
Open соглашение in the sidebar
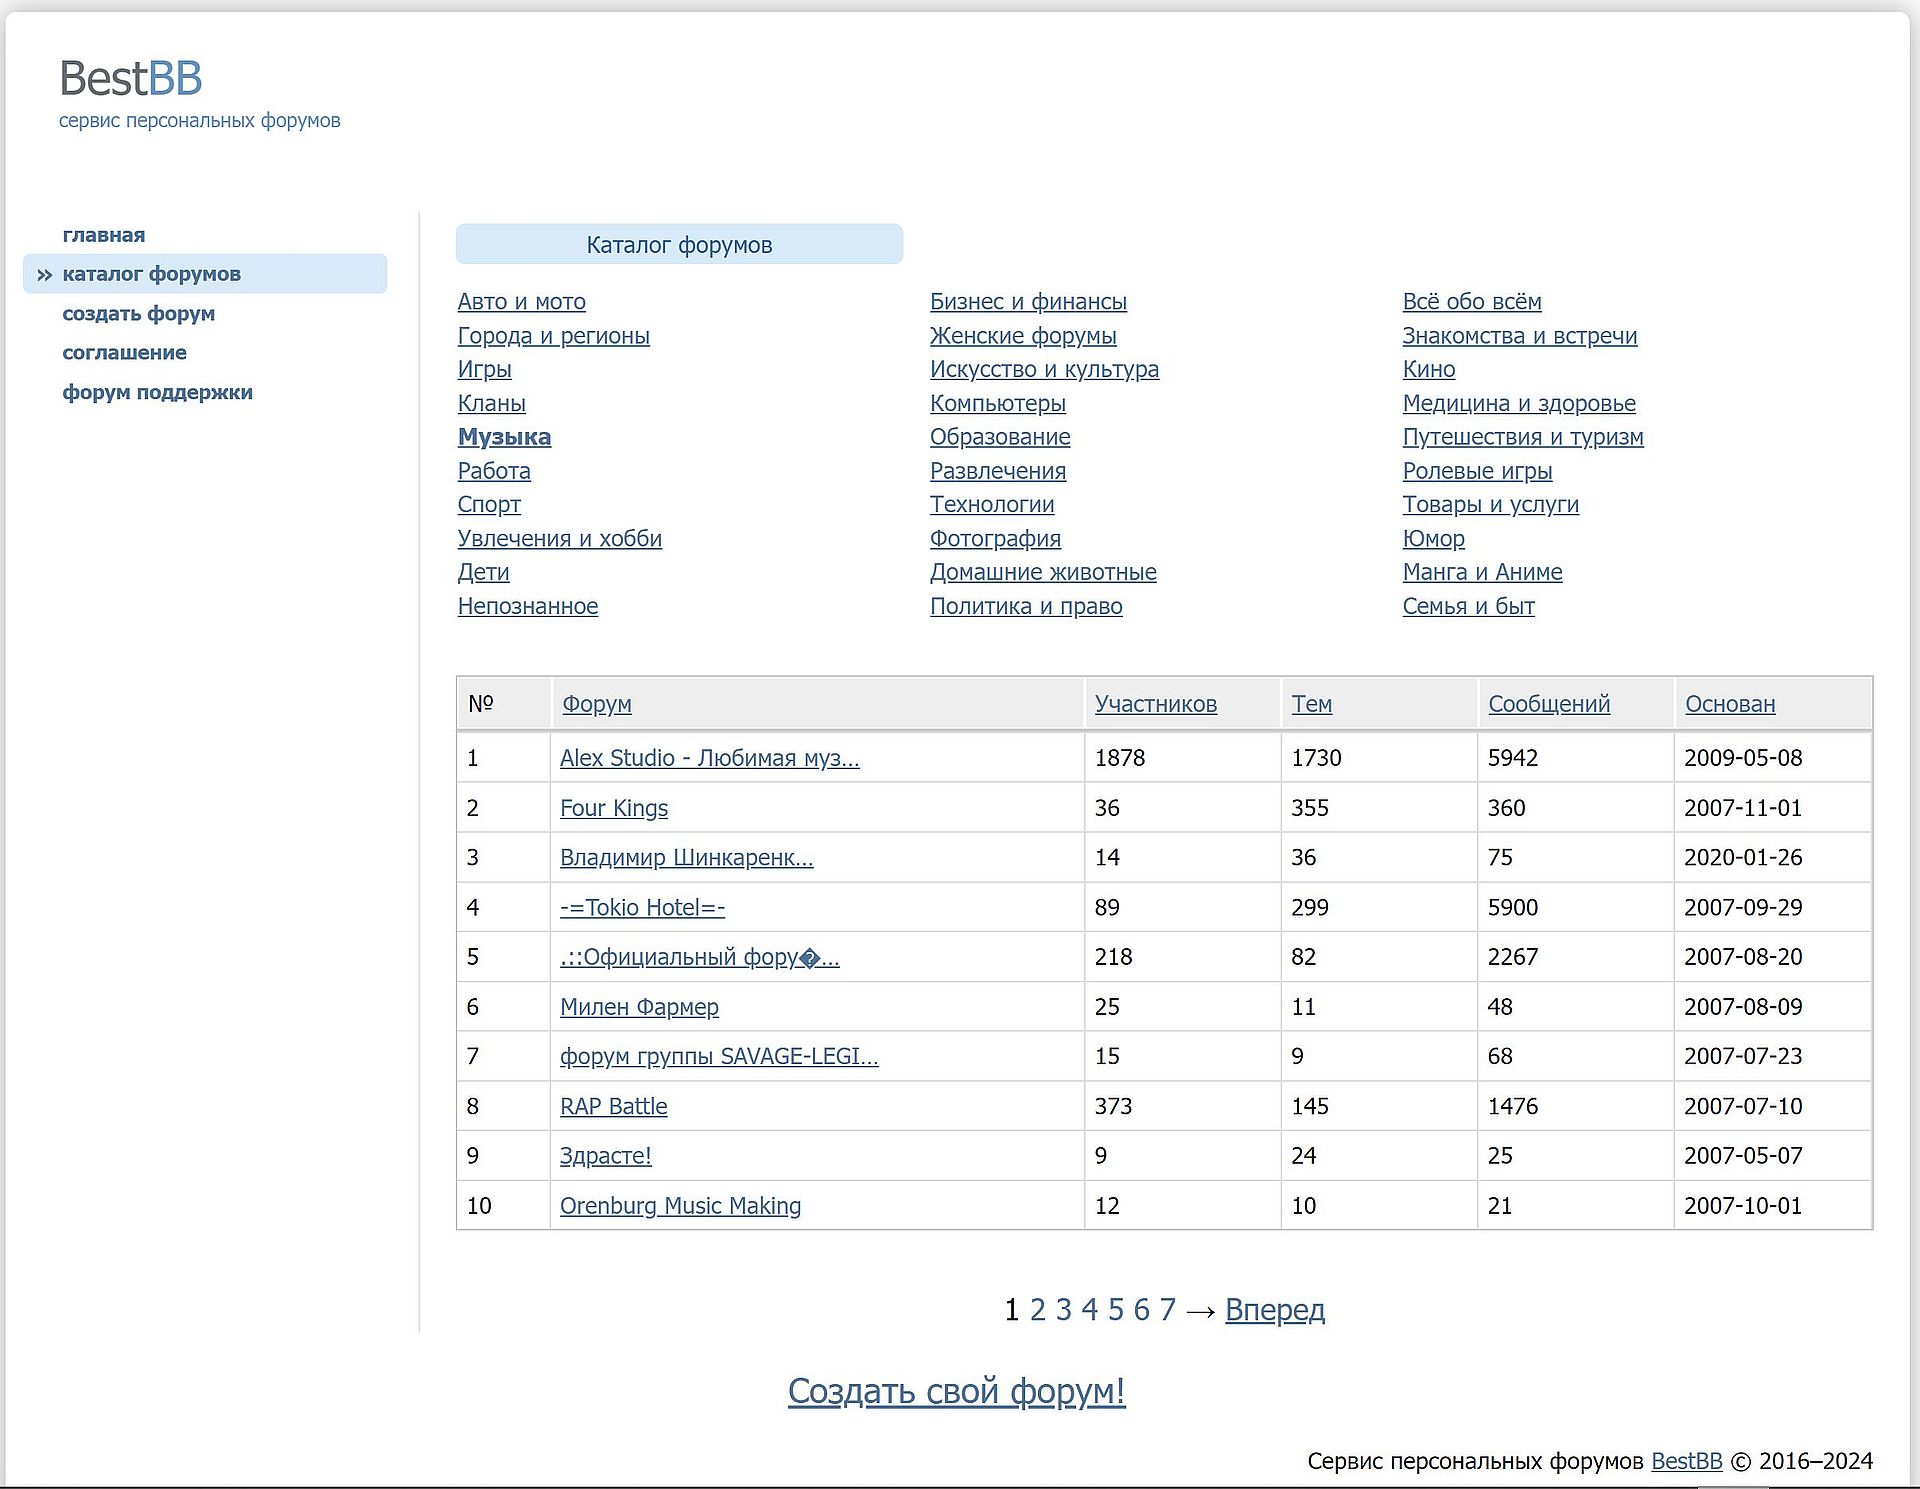[124, 353]
